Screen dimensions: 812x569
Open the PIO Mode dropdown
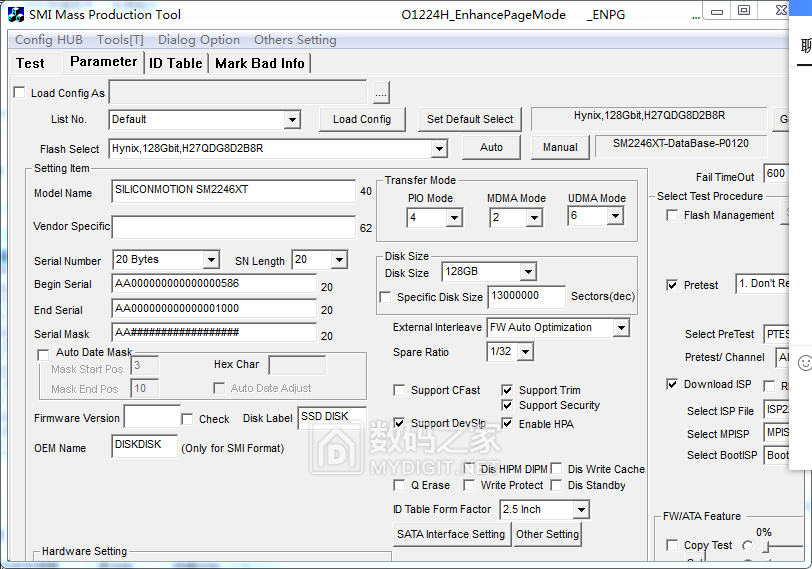point(454,218)
